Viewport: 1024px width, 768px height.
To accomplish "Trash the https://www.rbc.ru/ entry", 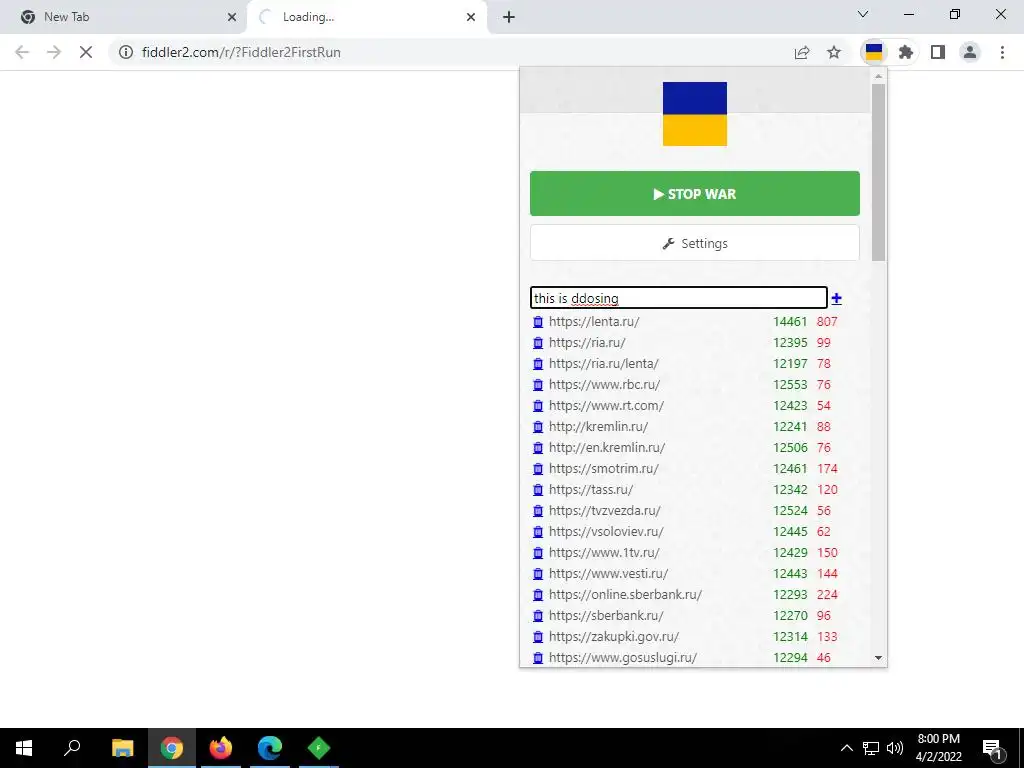I will pyautogui.click(x=538, y=385).
